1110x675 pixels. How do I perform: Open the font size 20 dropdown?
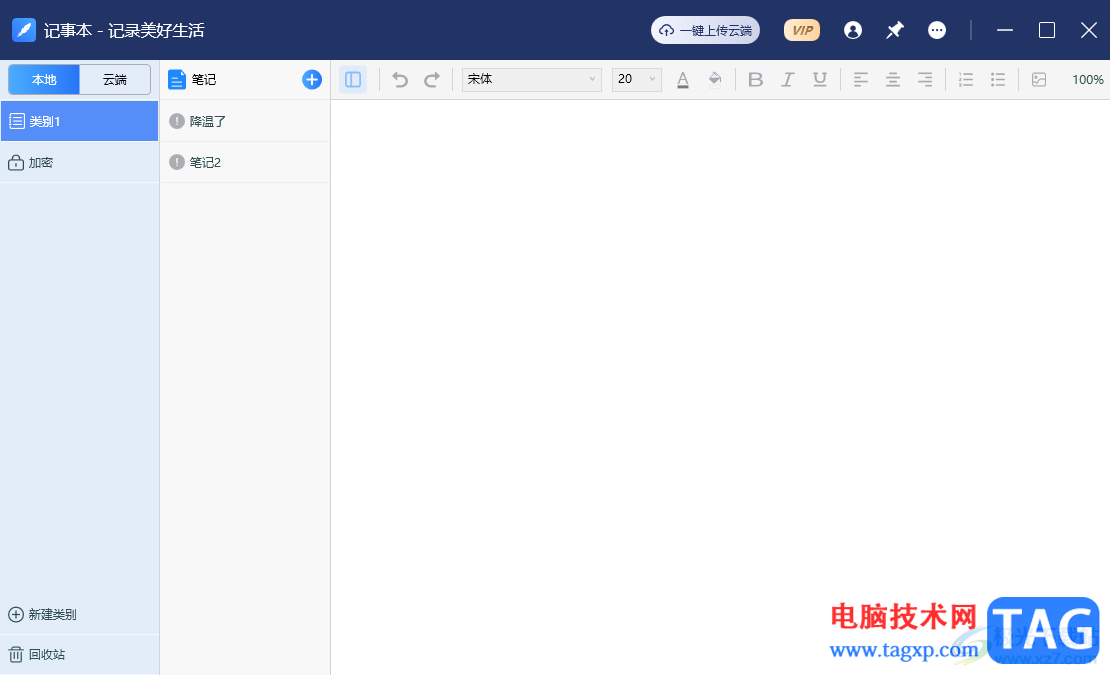pyautogui.click(x=636, y=79)
